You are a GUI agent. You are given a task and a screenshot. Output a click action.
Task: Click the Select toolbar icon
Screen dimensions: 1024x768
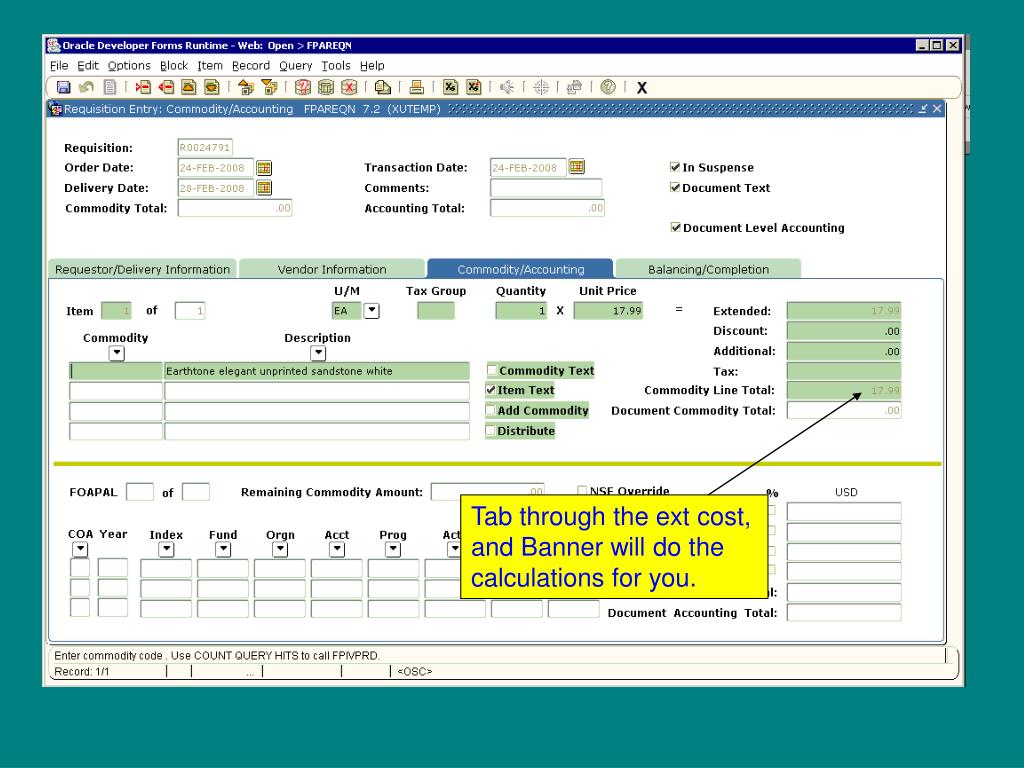tap(110, 87)
